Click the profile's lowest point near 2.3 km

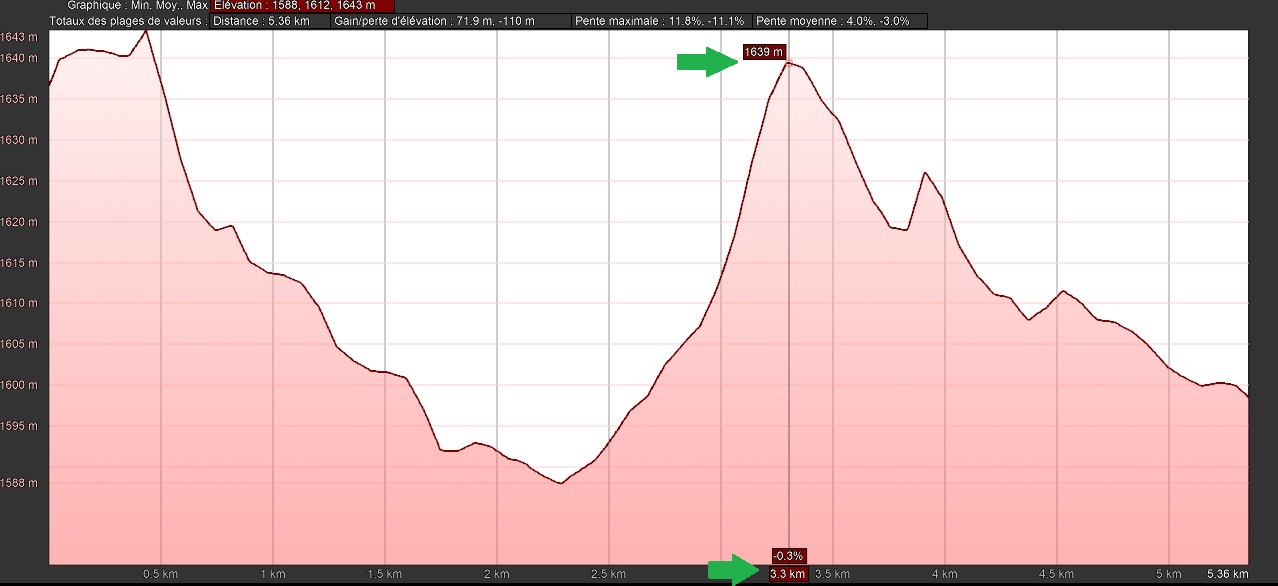pyautogui.click(x=561, y=483)
